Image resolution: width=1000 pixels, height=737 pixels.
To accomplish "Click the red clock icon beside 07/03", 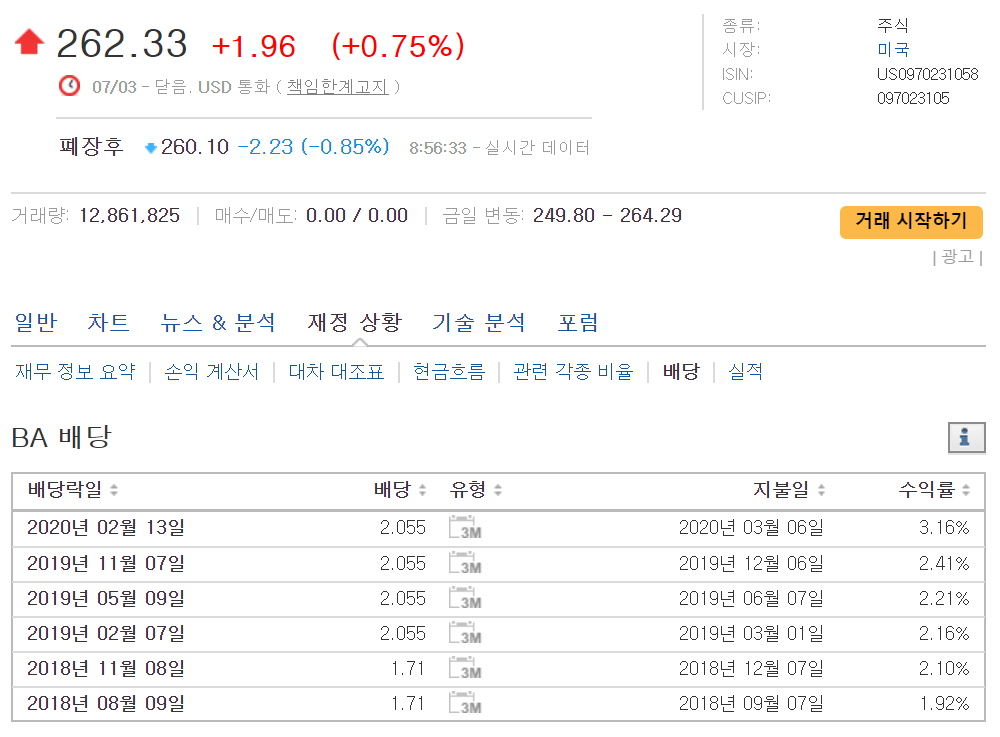I will point(70,85).
